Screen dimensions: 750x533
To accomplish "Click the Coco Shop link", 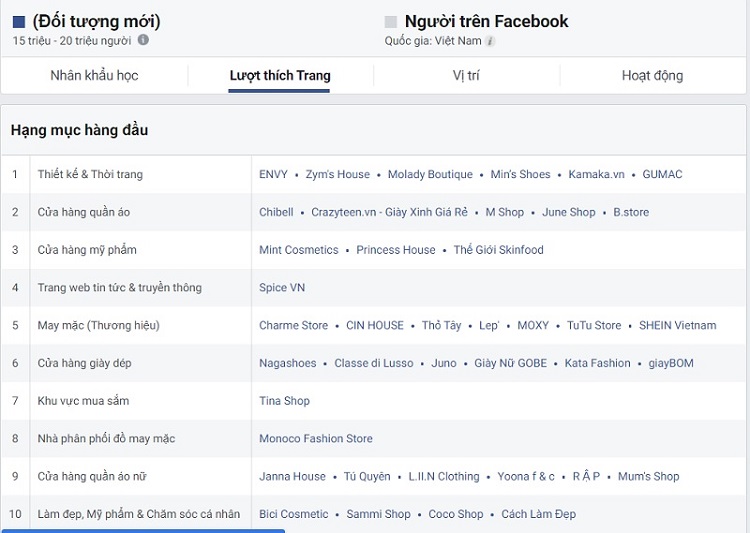I will pyautogui.click(x=456, y=514).
